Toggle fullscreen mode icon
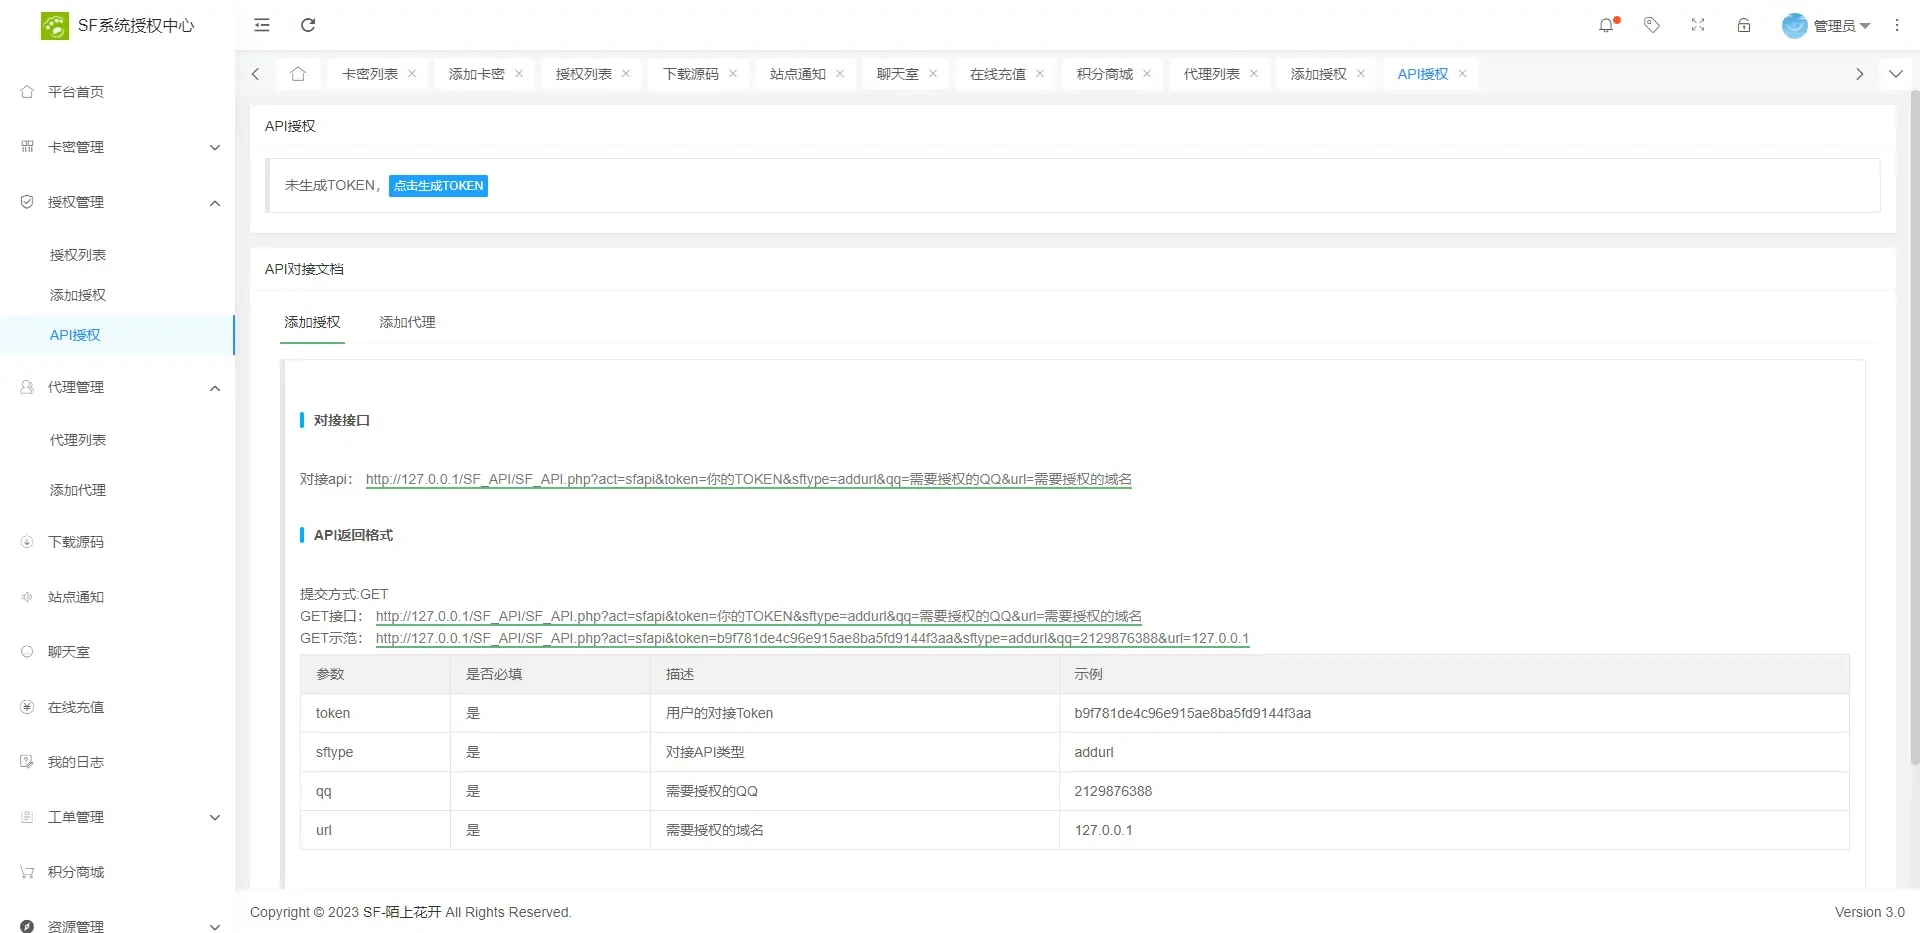Viewport: 1920px width, 933px height. click(1698, 25)
